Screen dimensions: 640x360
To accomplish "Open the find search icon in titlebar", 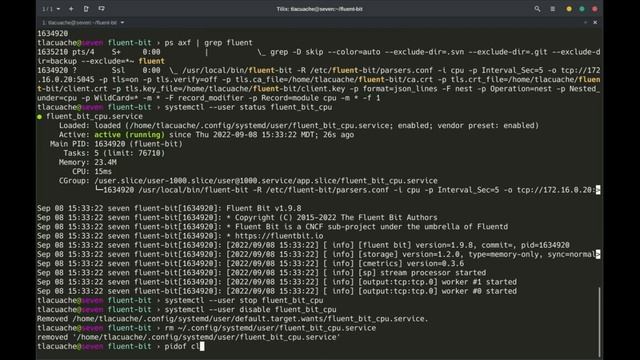I will tap(537, 9).
